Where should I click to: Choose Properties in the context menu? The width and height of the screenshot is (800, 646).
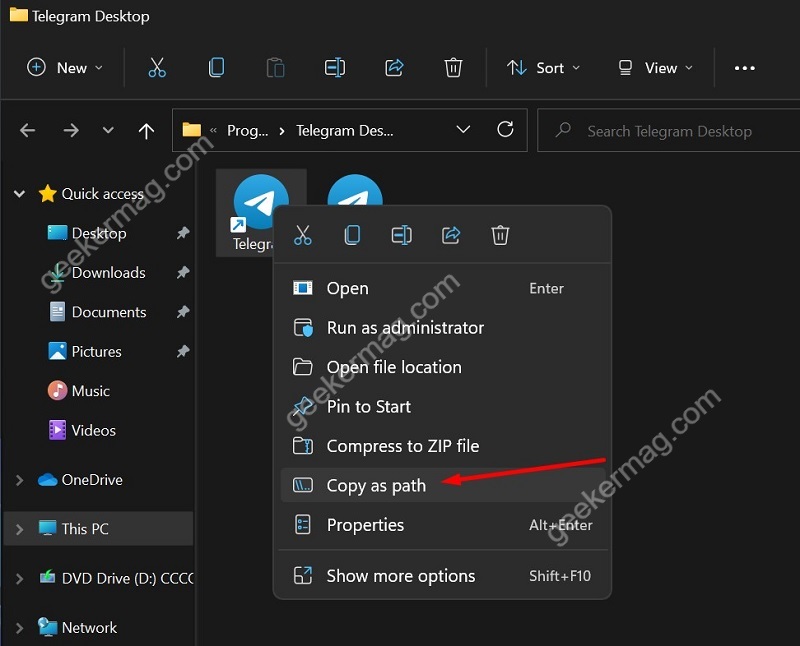pyautogui.click(x=443, y=525)
